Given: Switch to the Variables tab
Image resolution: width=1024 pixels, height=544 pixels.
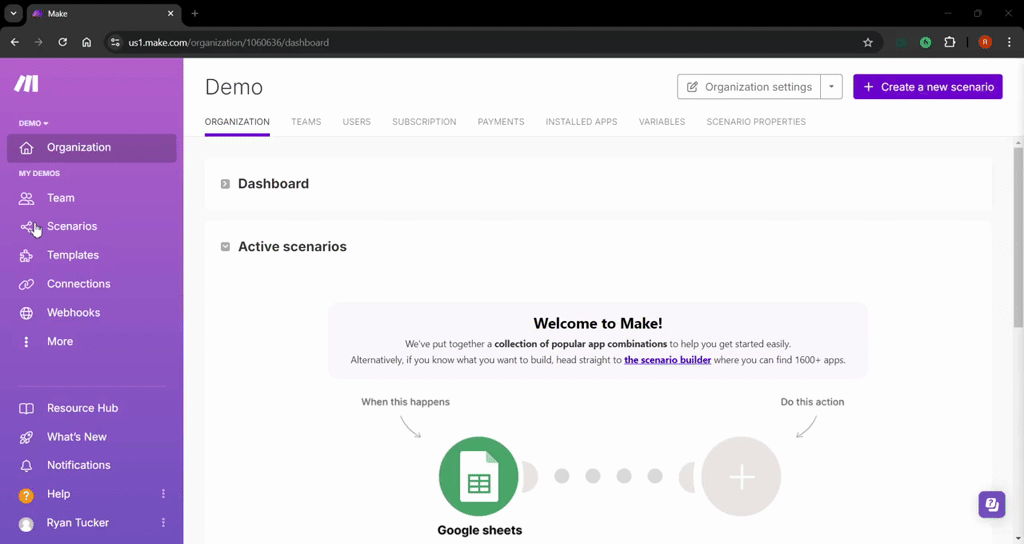Looking at the screenshot, I should (662, 121).
